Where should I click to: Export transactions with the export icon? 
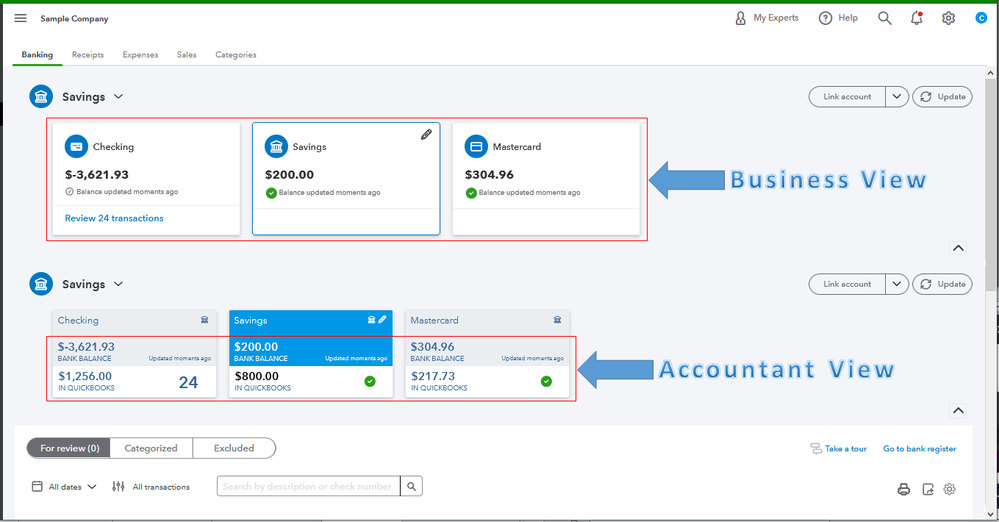pos(928,489)
